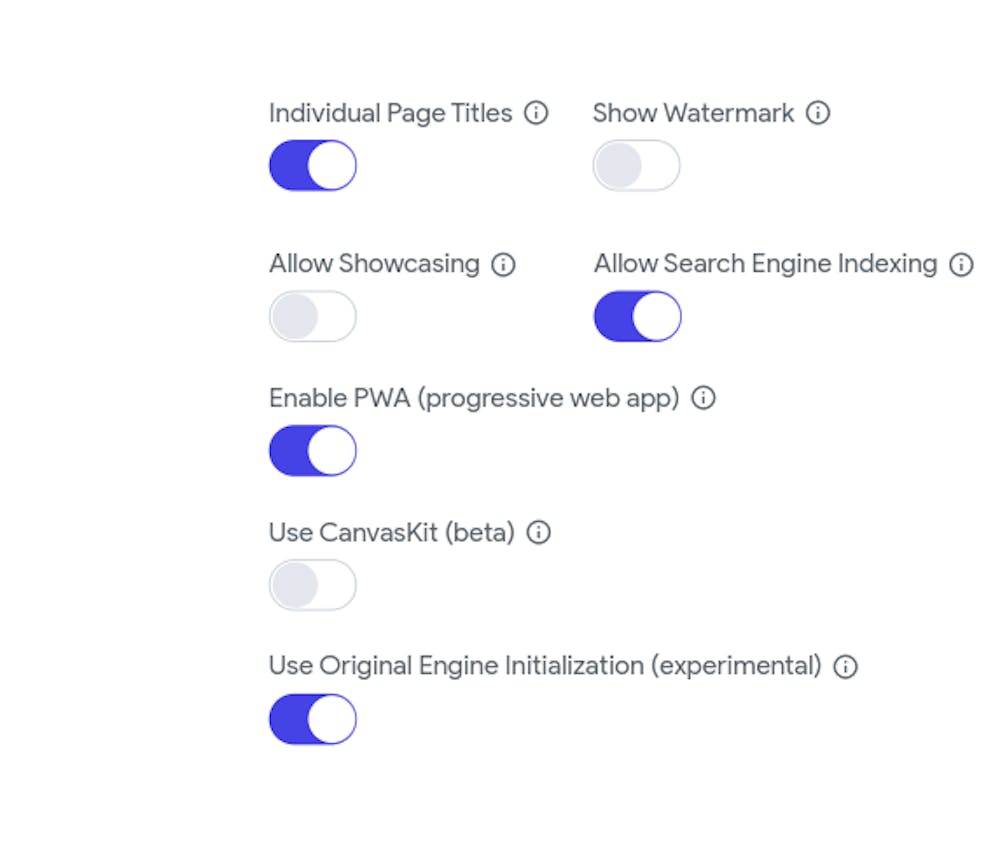Enable the Show Watermark switch

click(x=637, y=166)
